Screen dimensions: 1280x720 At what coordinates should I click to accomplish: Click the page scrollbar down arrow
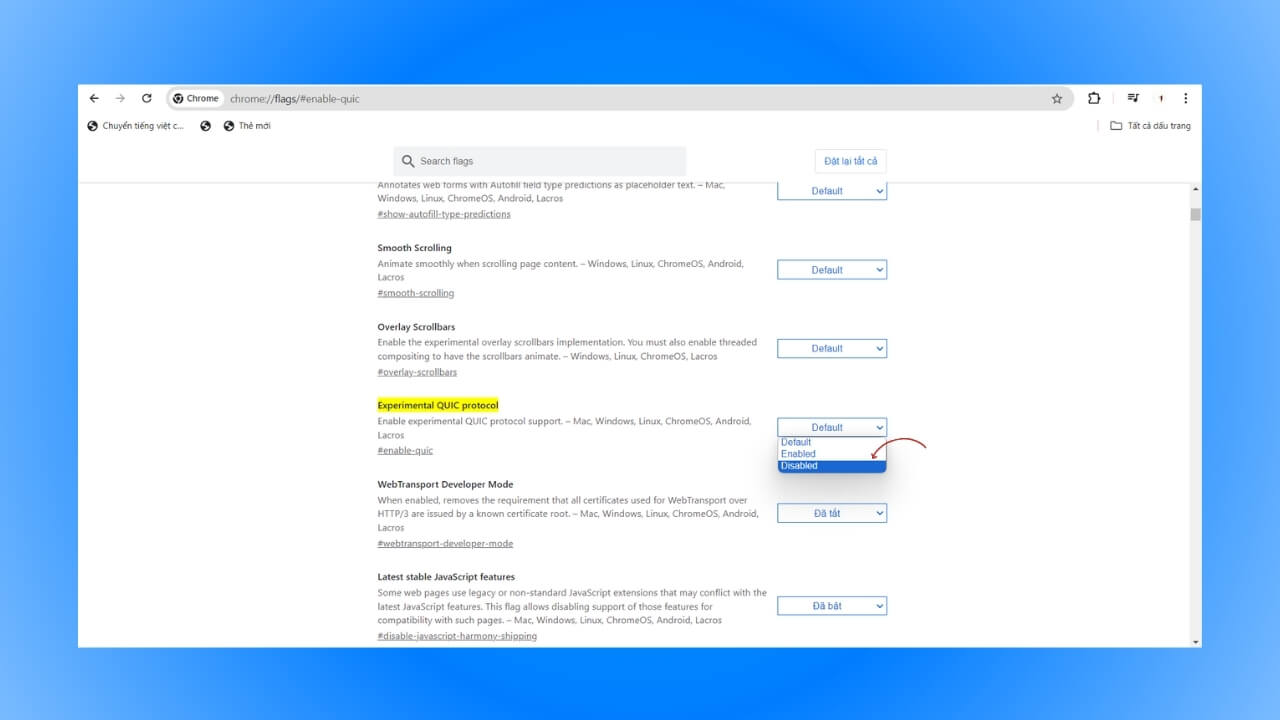click(x=1195, y=641)
